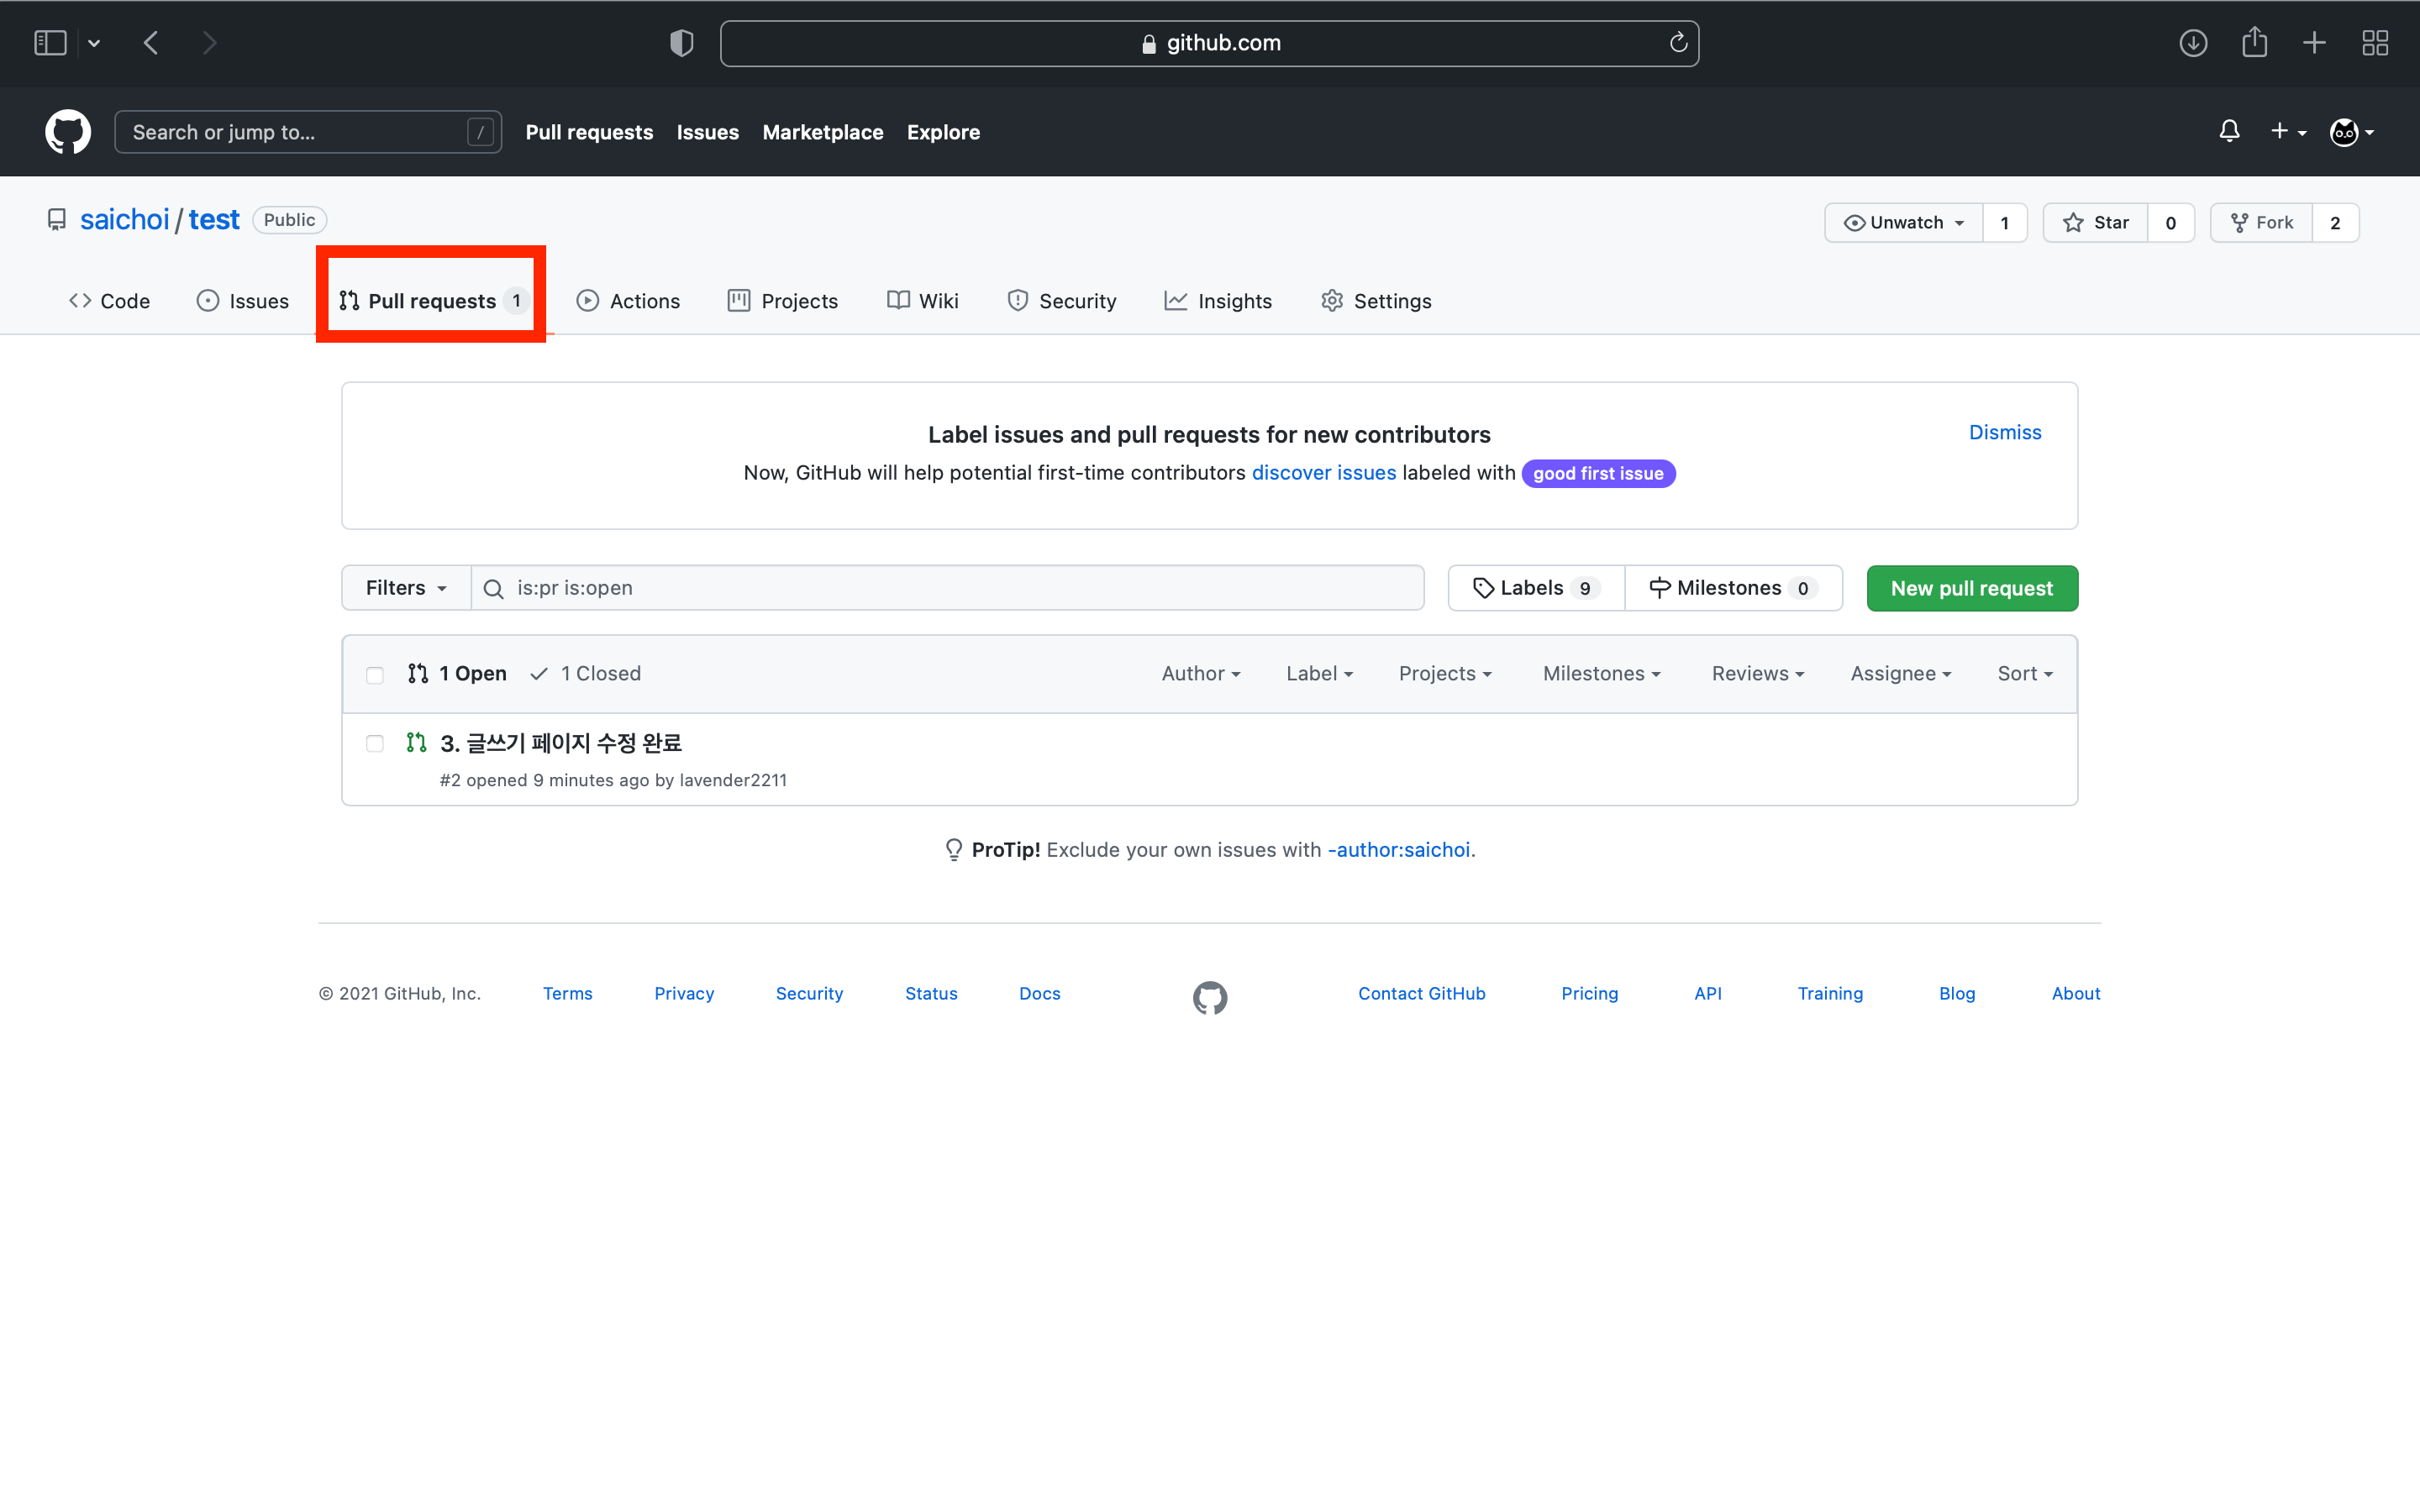Open pull request 3. 글쓰기 페이지 수정 완료
The height and width of the screenshot is (1512, 2420).
pos(561,743)
